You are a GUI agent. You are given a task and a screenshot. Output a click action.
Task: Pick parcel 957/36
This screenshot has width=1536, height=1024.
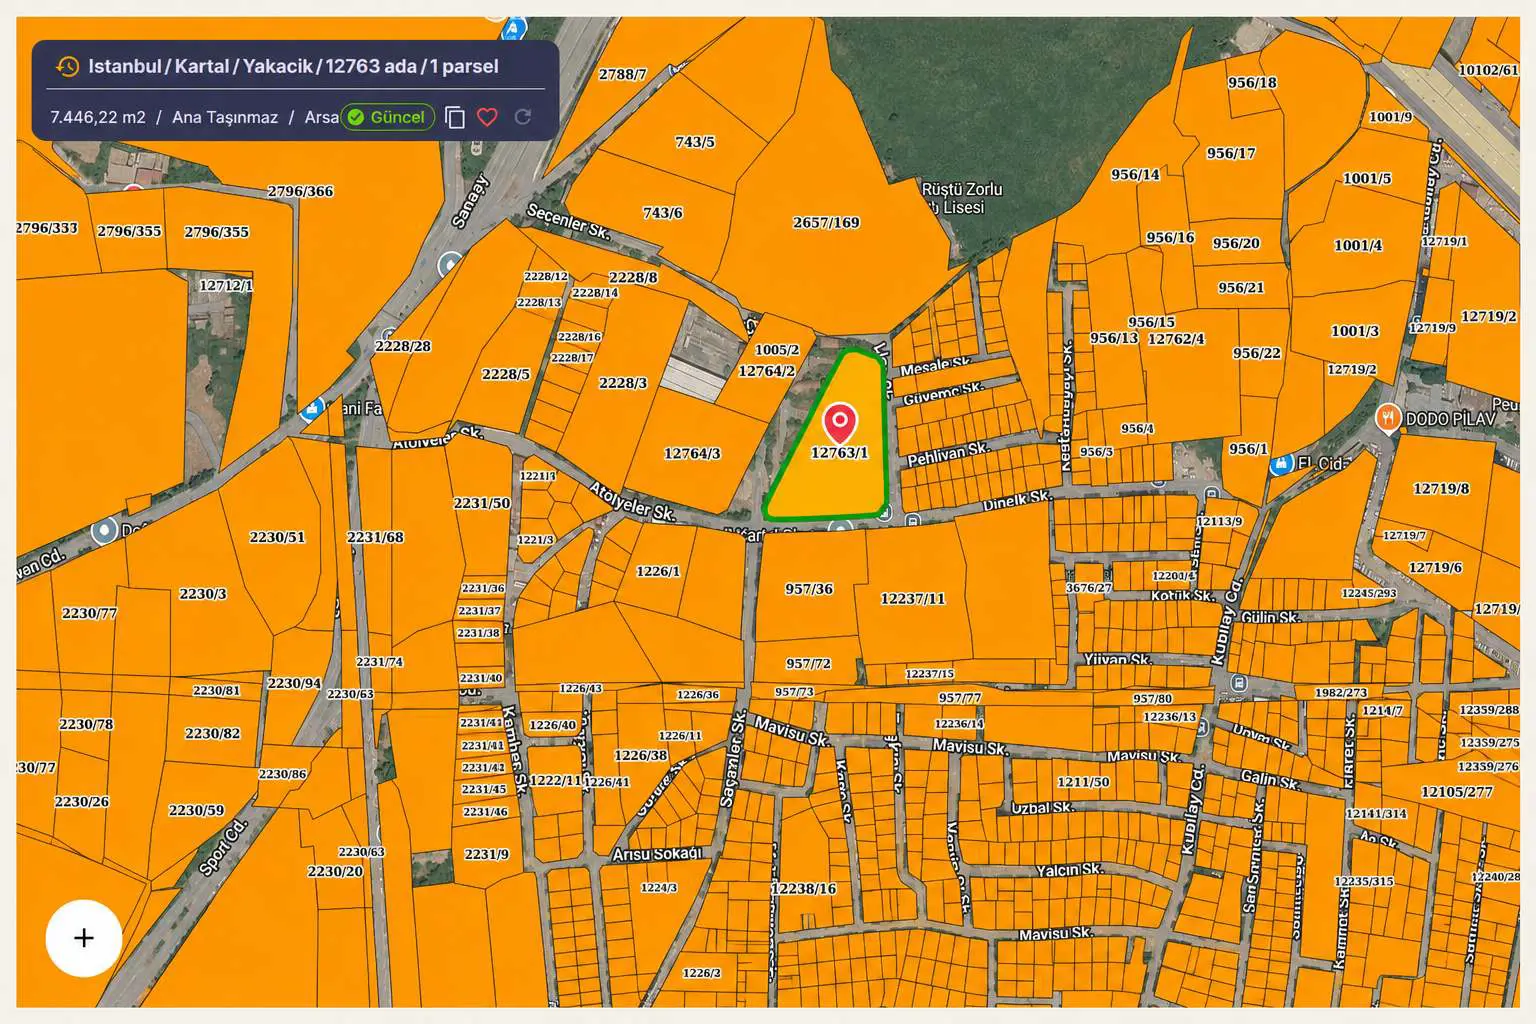coord(809,589)
